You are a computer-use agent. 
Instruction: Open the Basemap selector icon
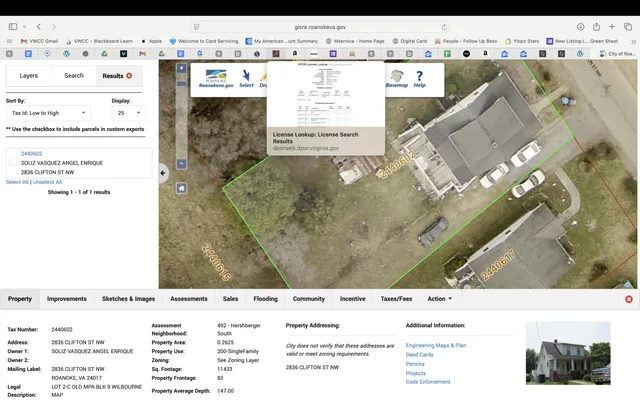397,77
